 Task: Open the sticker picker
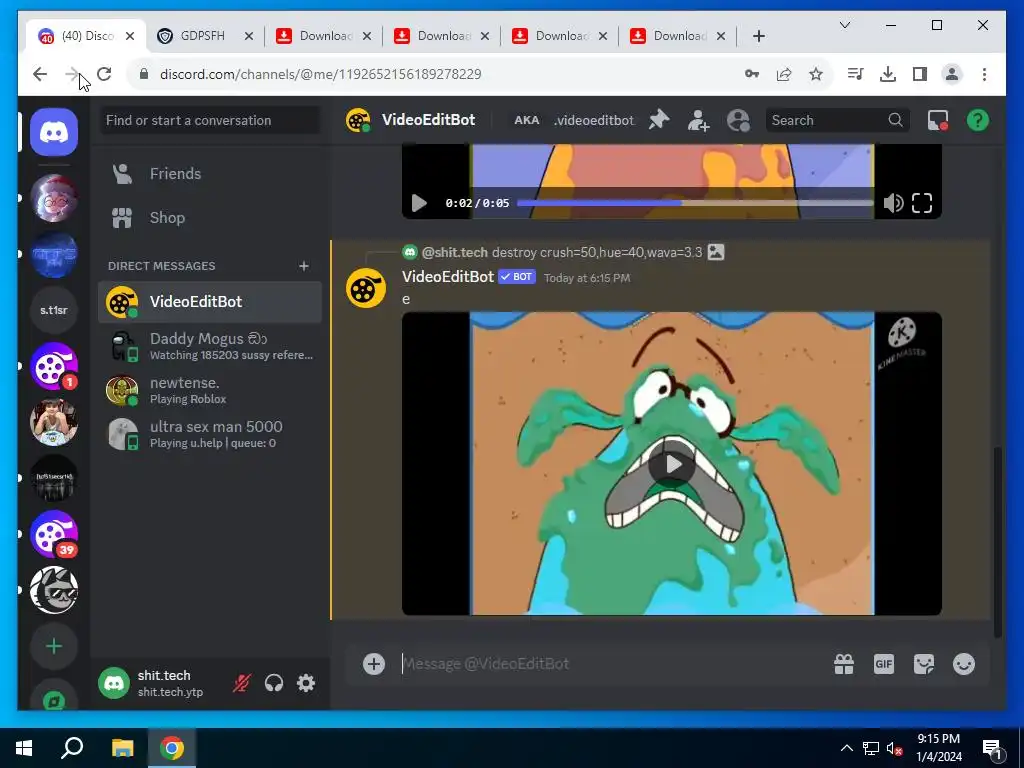923,664
